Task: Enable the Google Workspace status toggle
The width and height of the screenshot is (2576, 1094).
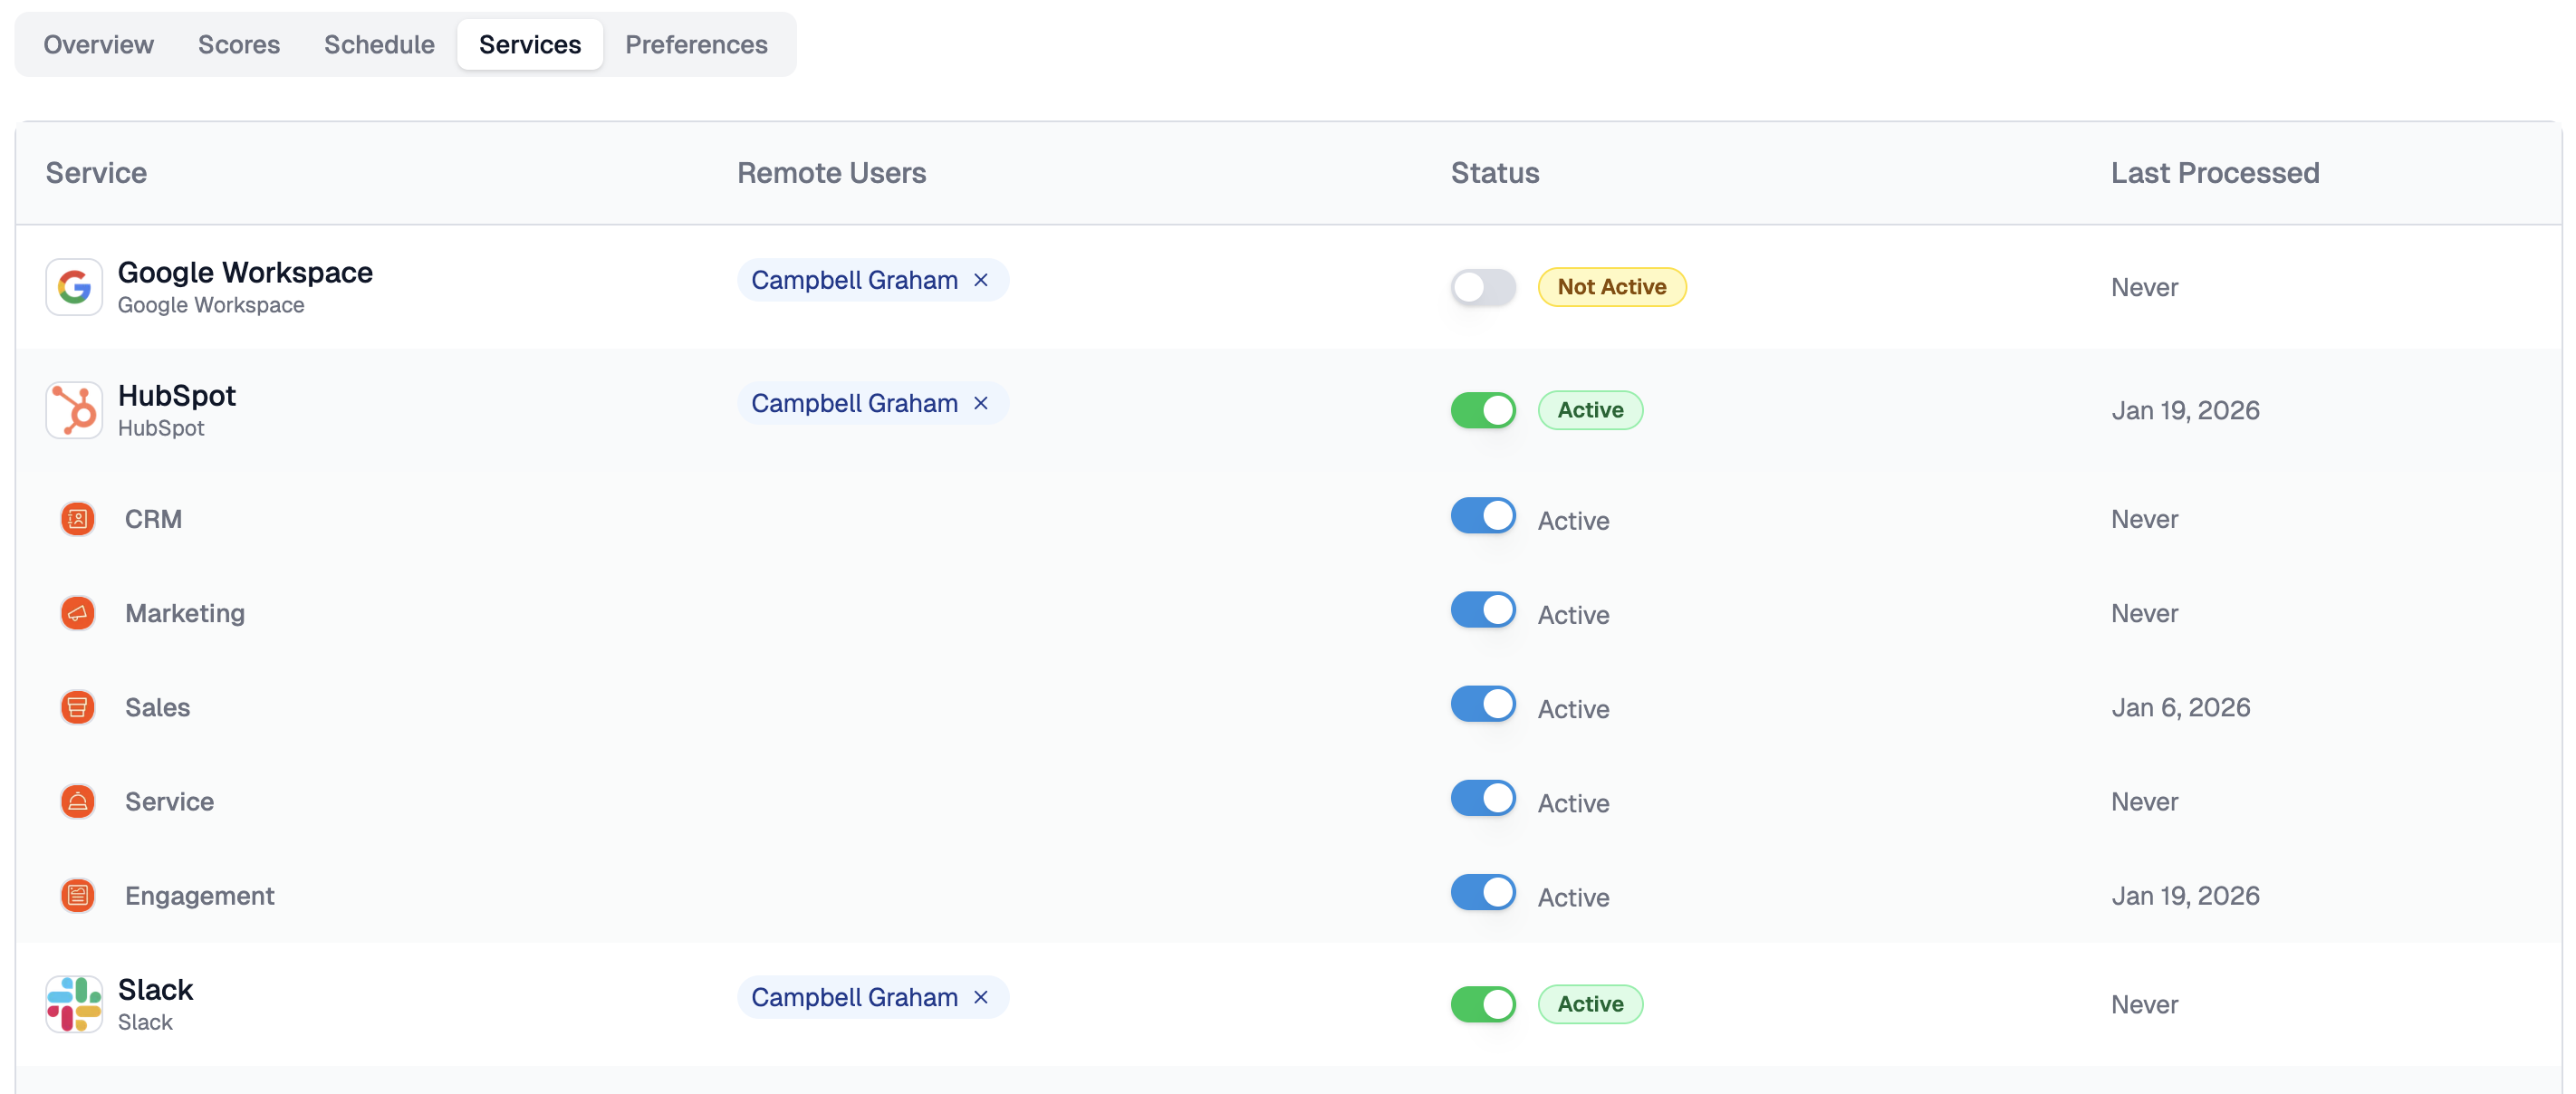Action: pyautogui.click(x=1483, y=287)
